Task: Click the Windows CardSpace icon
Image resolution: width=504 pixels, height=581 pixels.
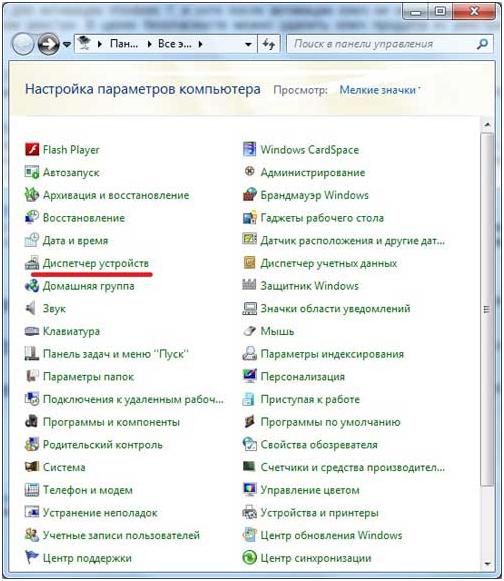Action: pos(249,150)
